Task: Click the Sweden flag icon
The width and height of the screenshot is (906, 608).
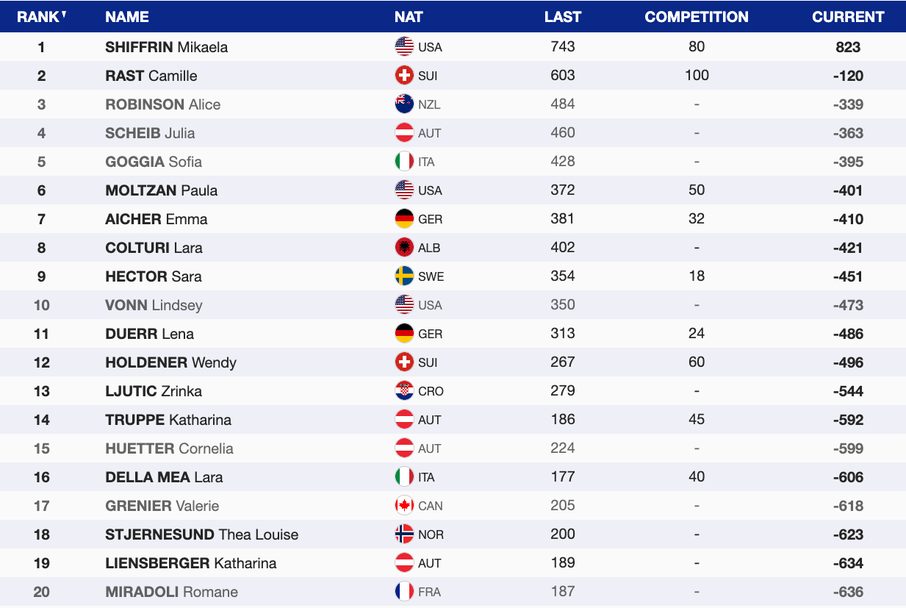Action: (x=404, y=276)
